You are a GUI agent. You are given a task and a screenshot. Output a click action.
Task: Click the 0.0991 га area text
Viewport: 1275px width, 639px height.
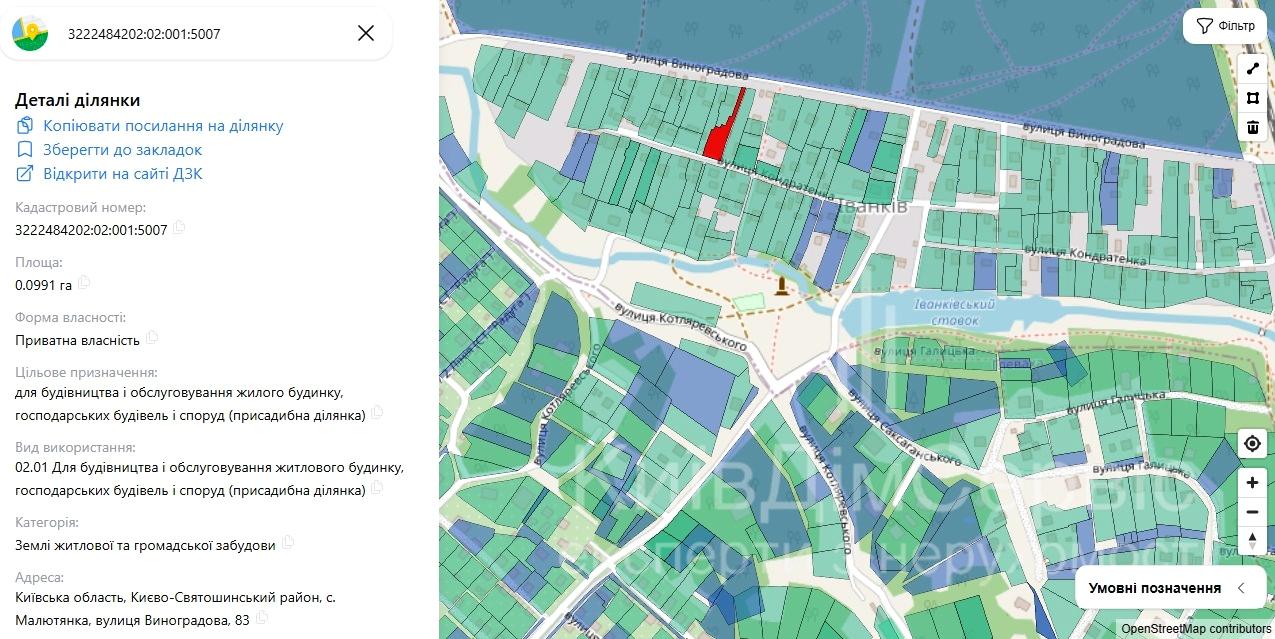tap(44, 284)
